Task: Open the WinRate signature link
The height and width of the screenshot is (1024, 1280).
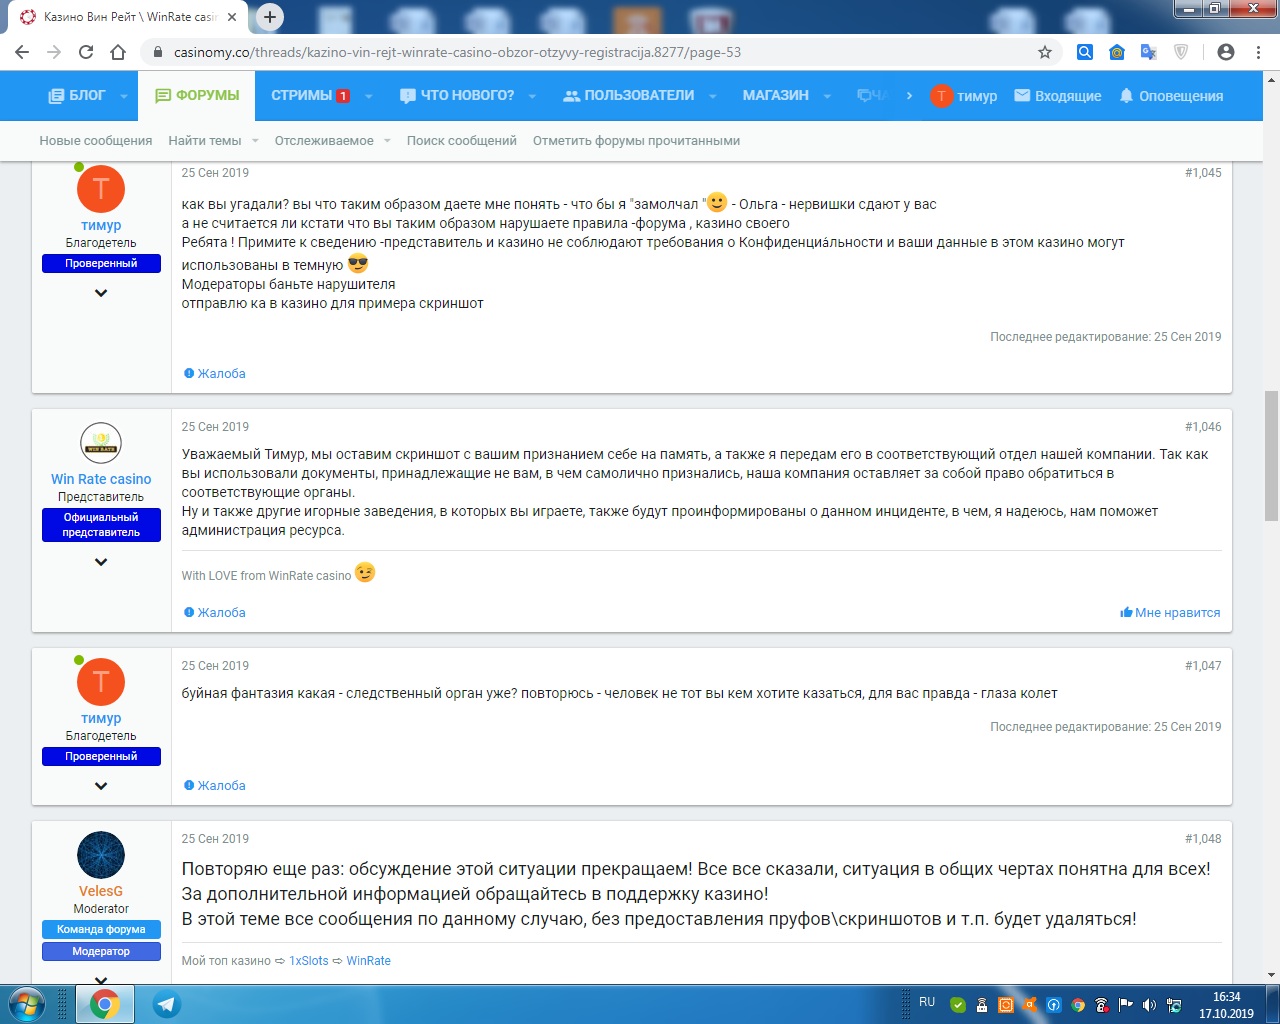Action: click(369, 961)
